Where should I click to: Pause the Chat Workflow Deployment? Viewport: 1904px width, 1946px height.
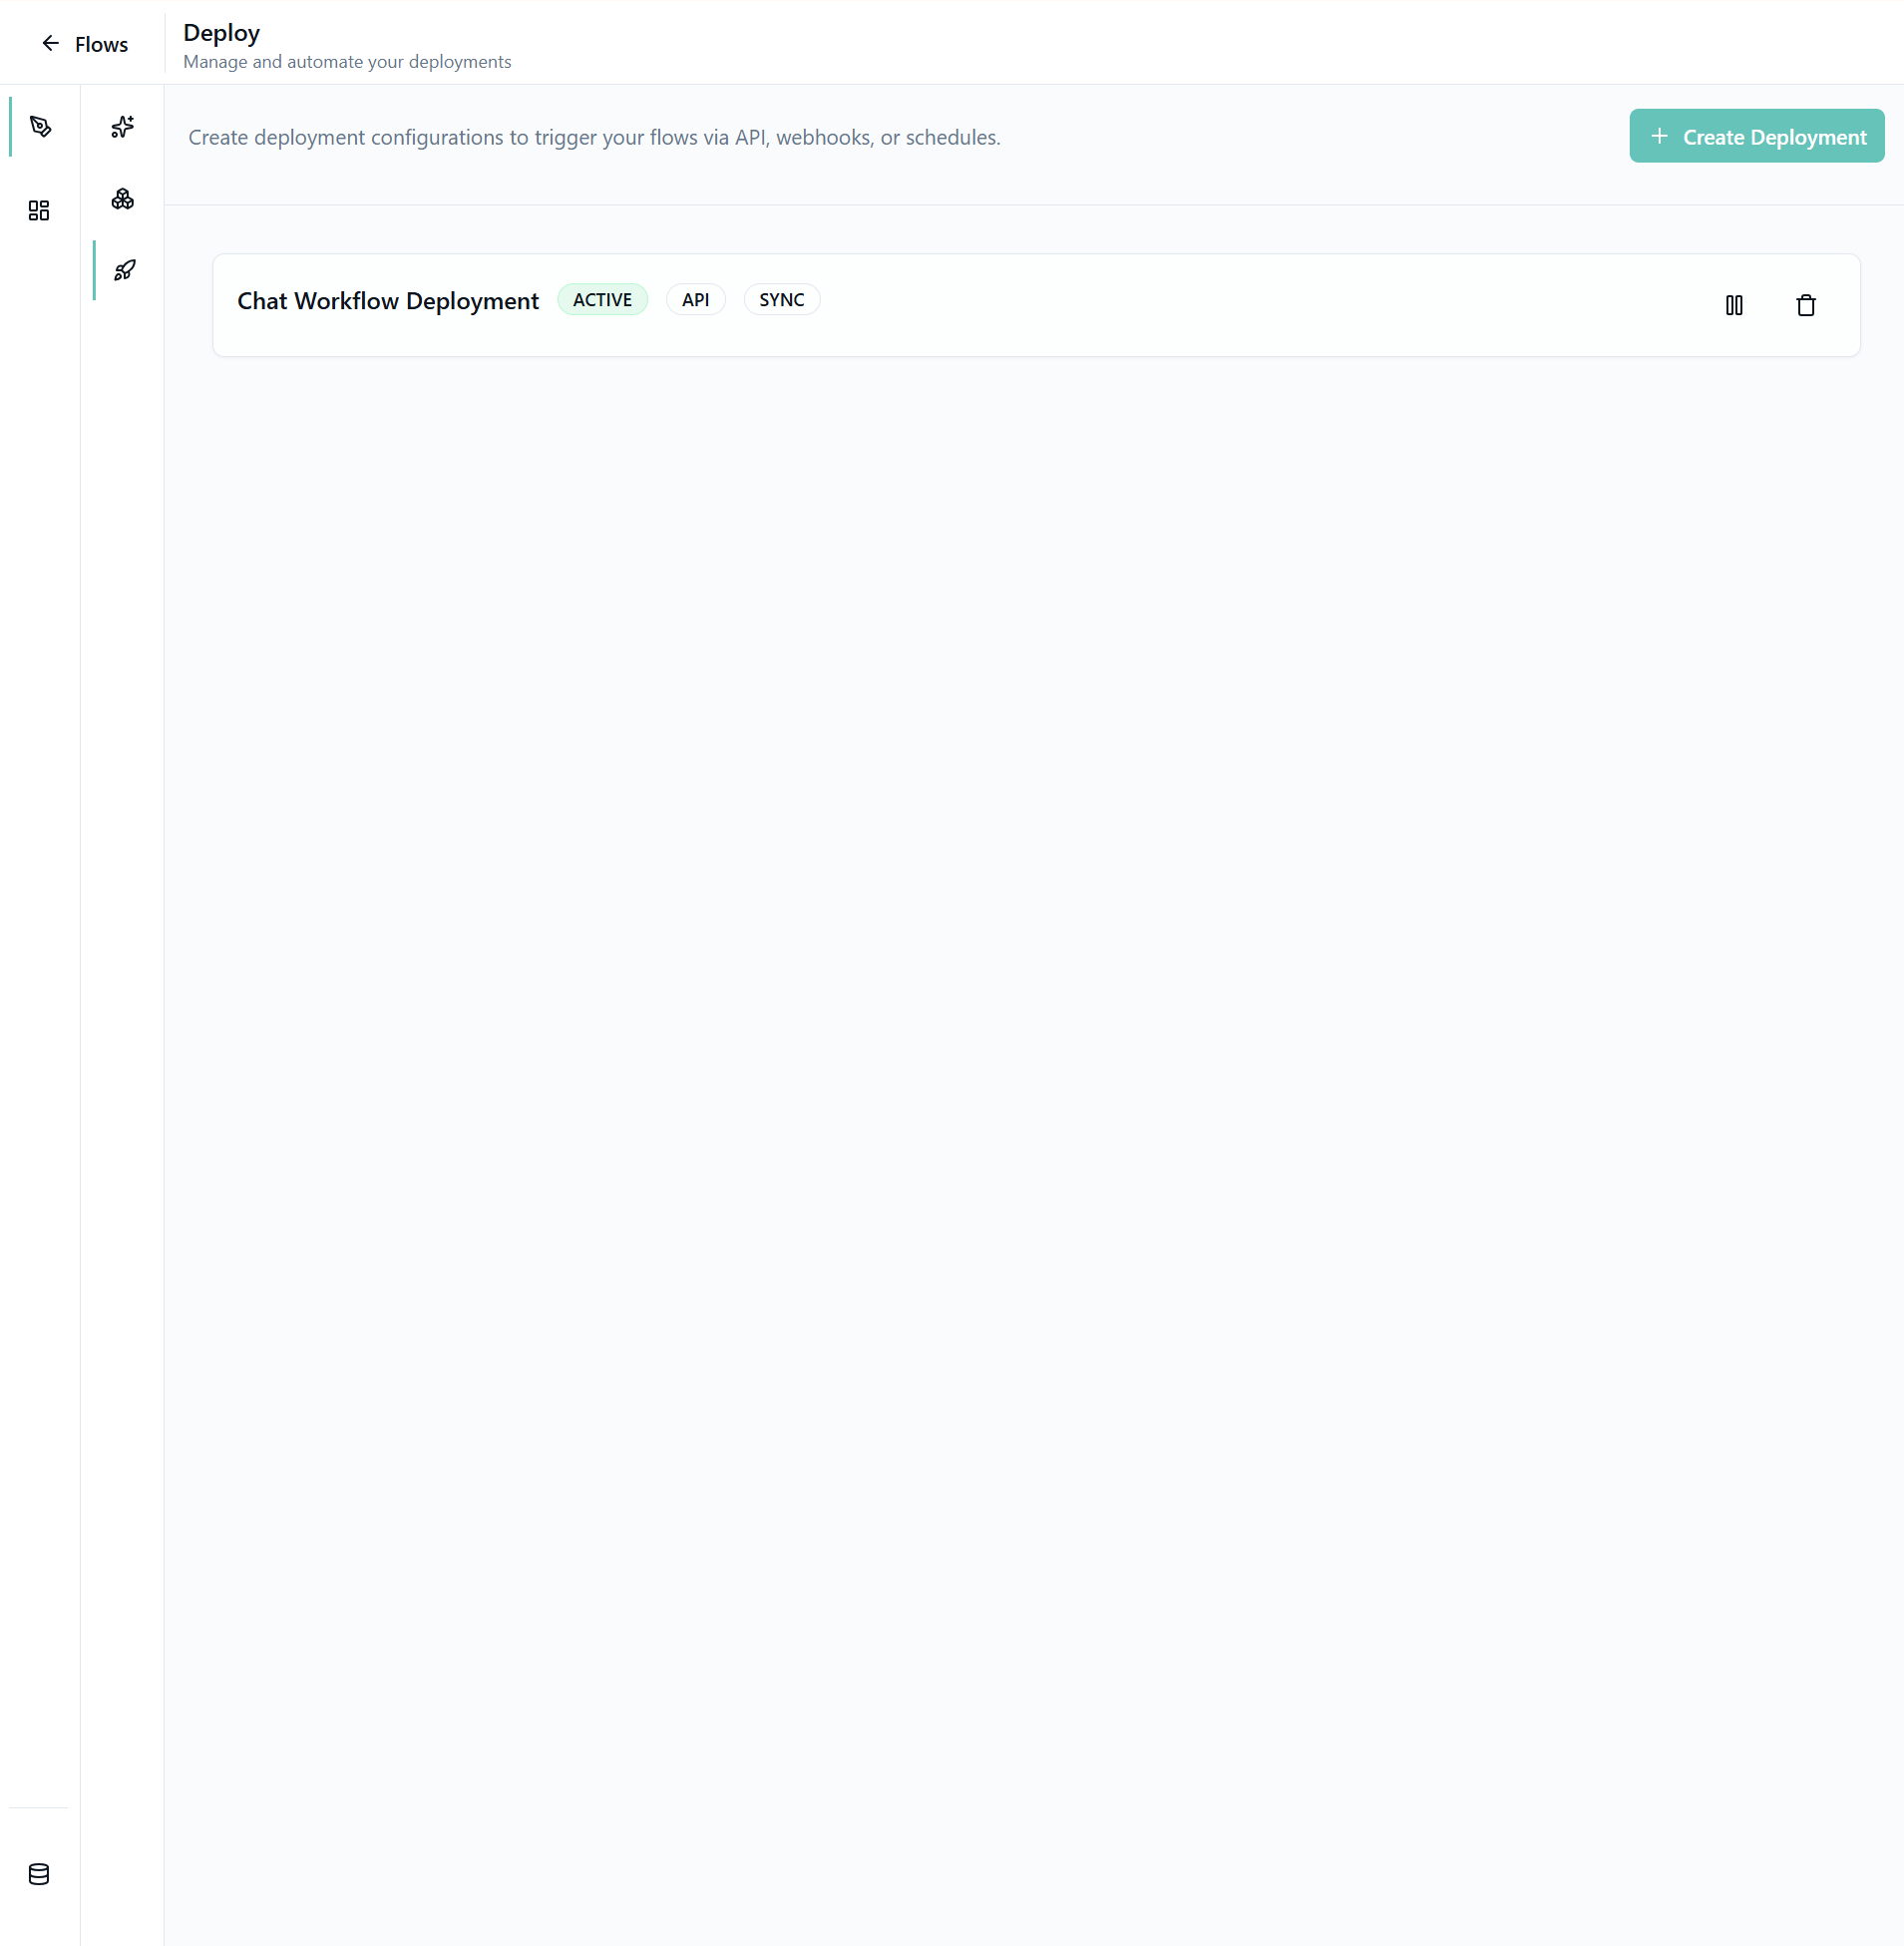point(1734,305)
